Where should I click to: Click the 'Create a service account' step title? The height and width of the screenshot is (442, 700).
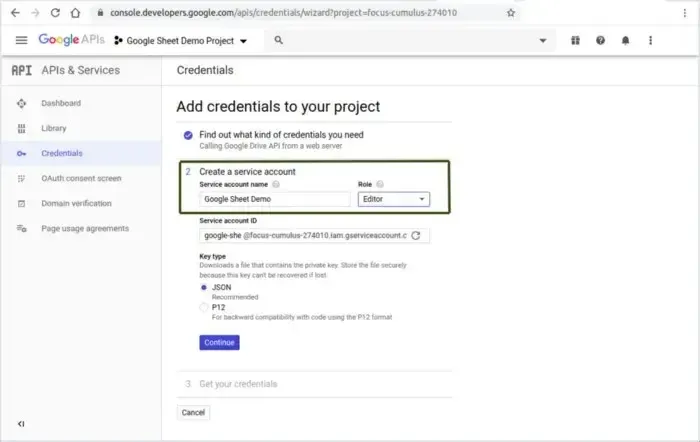247,172
